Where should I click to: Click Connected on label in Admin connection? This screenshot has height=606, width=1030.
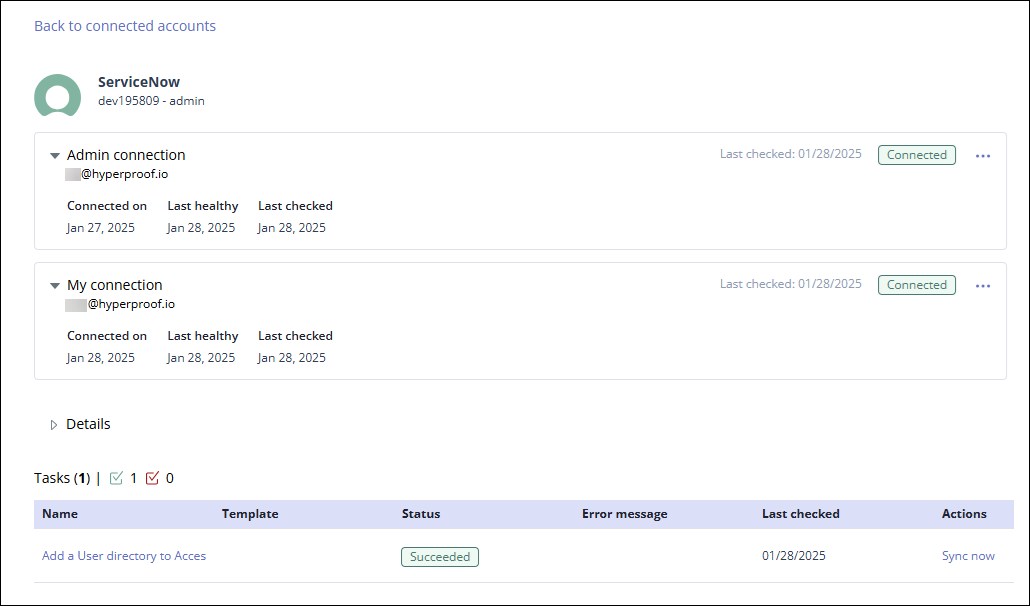(107, 206)
